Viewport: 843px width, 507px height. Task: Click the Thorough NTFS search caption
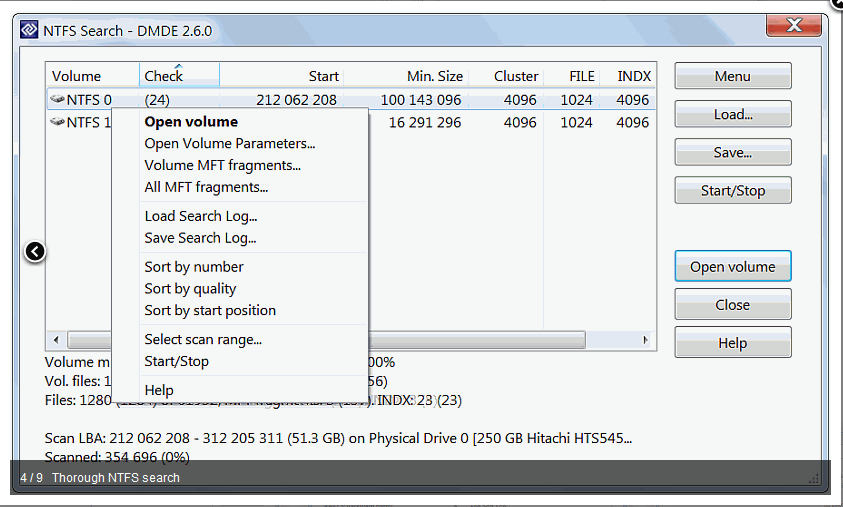[x=116, y=477]
